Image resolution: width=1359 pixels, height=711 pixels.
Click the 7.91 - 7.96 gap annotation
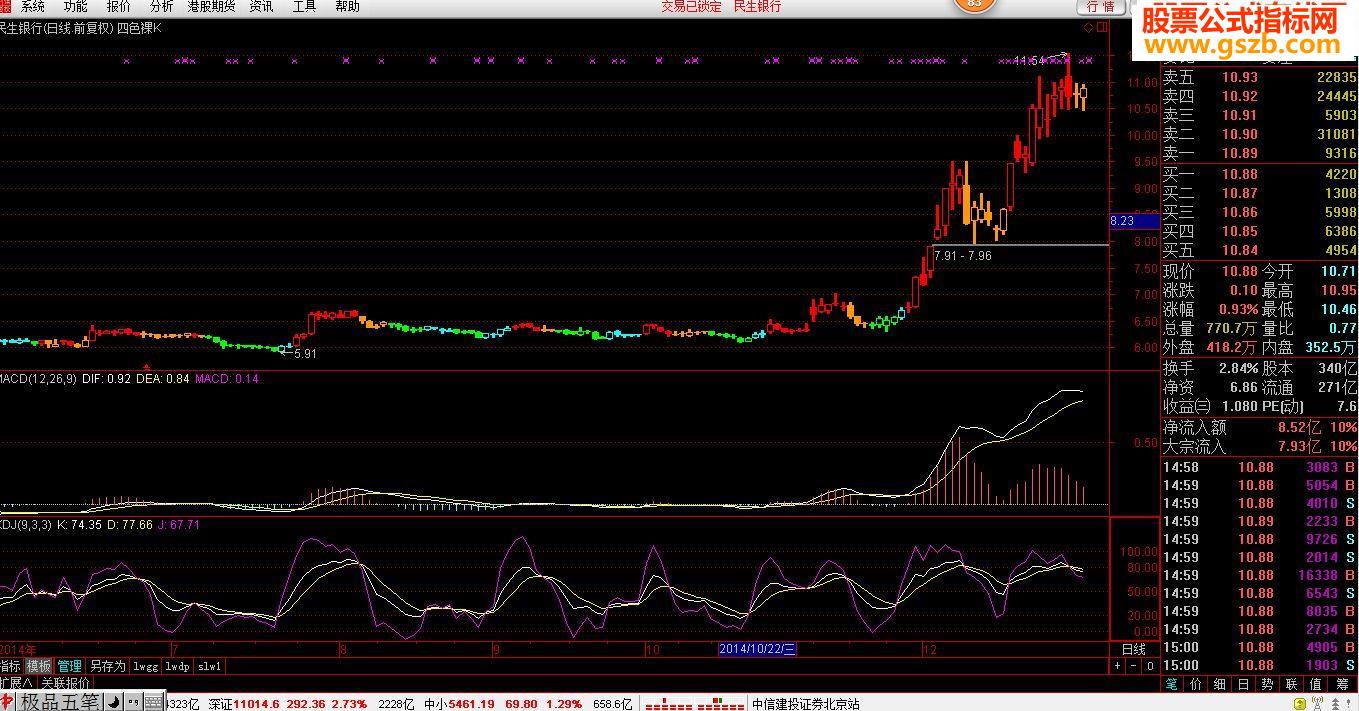tap(962, 256)
